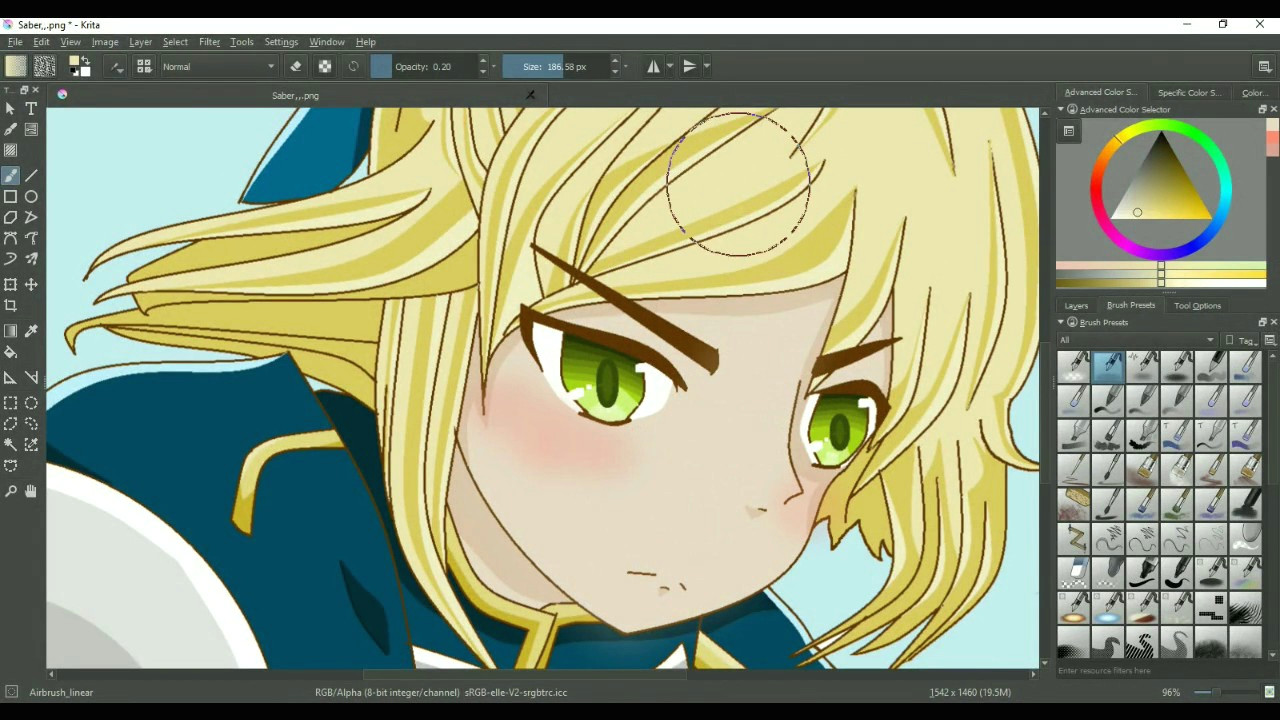1280x720 pixels.
Task: Click the brush Size slider
Action: [556, 66]
